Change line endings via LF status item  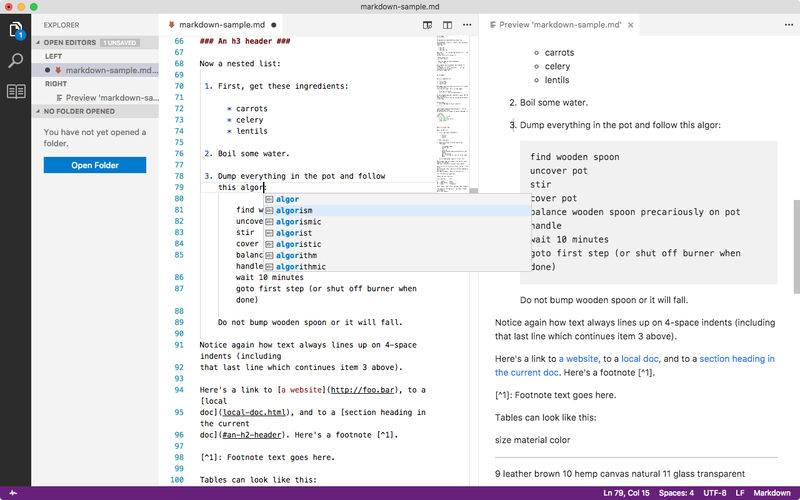(740, 493)
